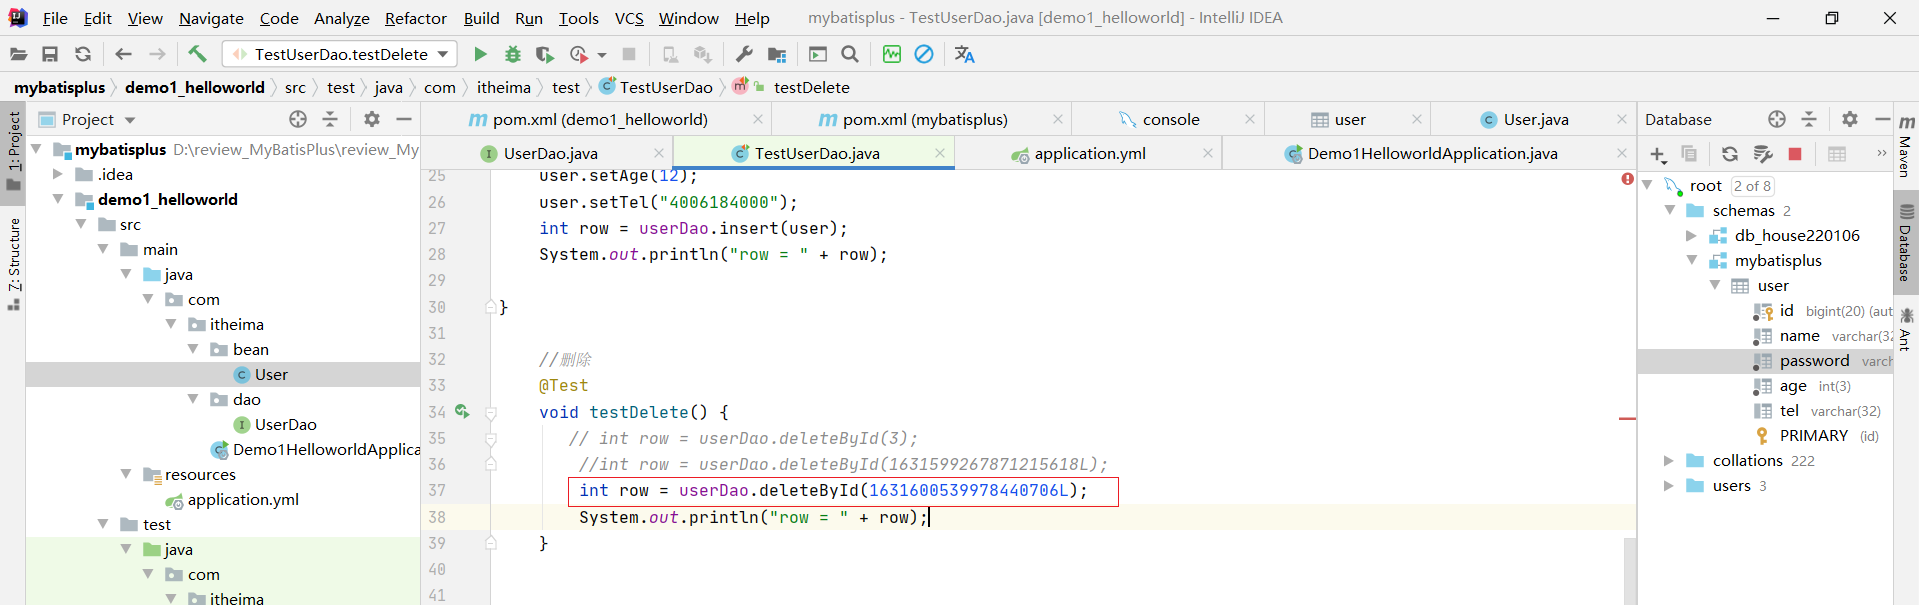The height and width of the screenshot is (605, 1919).
Task: Expand the collations node in Database
Action: tap(1668, 460)
